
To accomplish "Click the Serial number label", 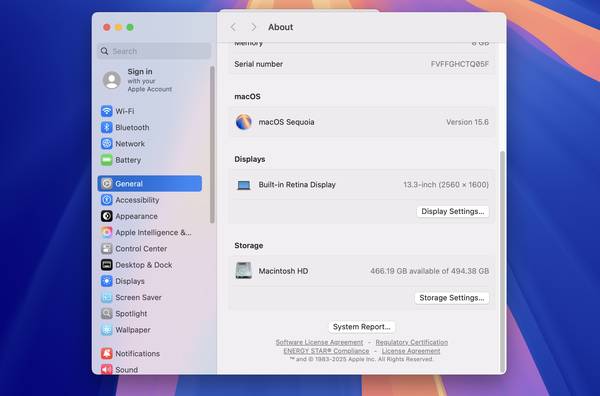I will 259,64.
